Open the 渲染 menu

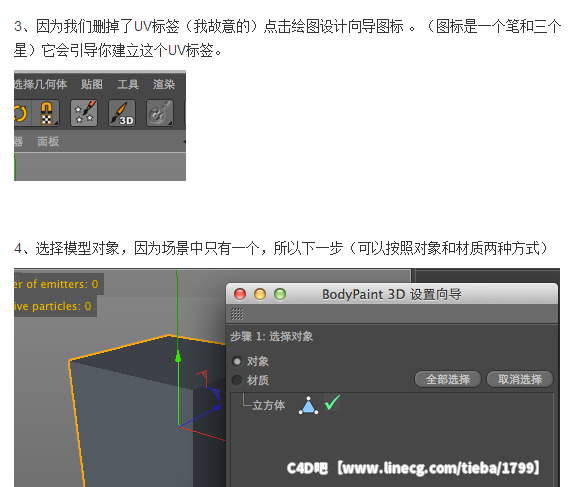tap(164, 84)
